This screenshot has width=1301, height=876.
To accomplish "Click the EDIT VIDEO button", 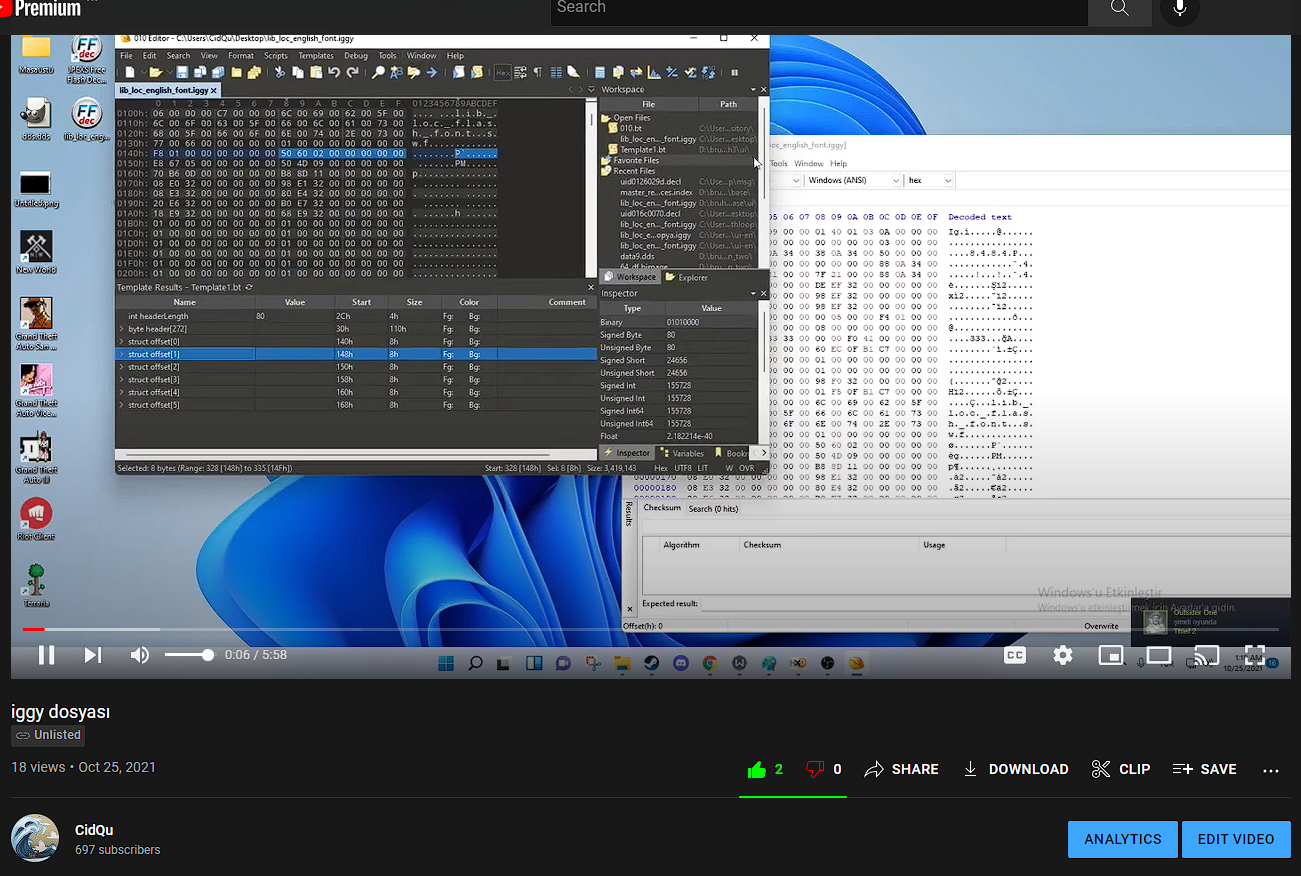I will 1236,839.
